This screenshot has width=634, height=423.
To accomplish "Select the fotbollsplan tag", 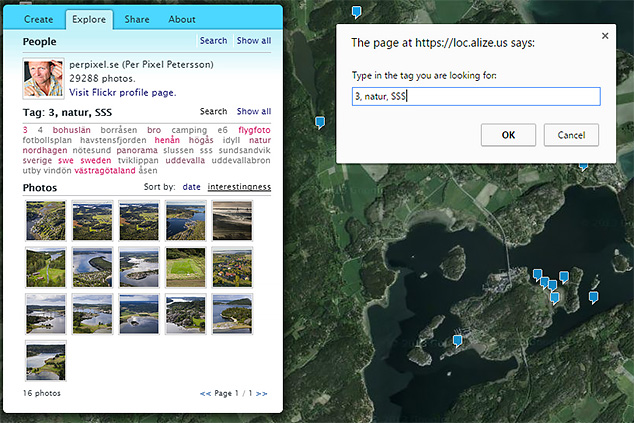I will [47, 140].
